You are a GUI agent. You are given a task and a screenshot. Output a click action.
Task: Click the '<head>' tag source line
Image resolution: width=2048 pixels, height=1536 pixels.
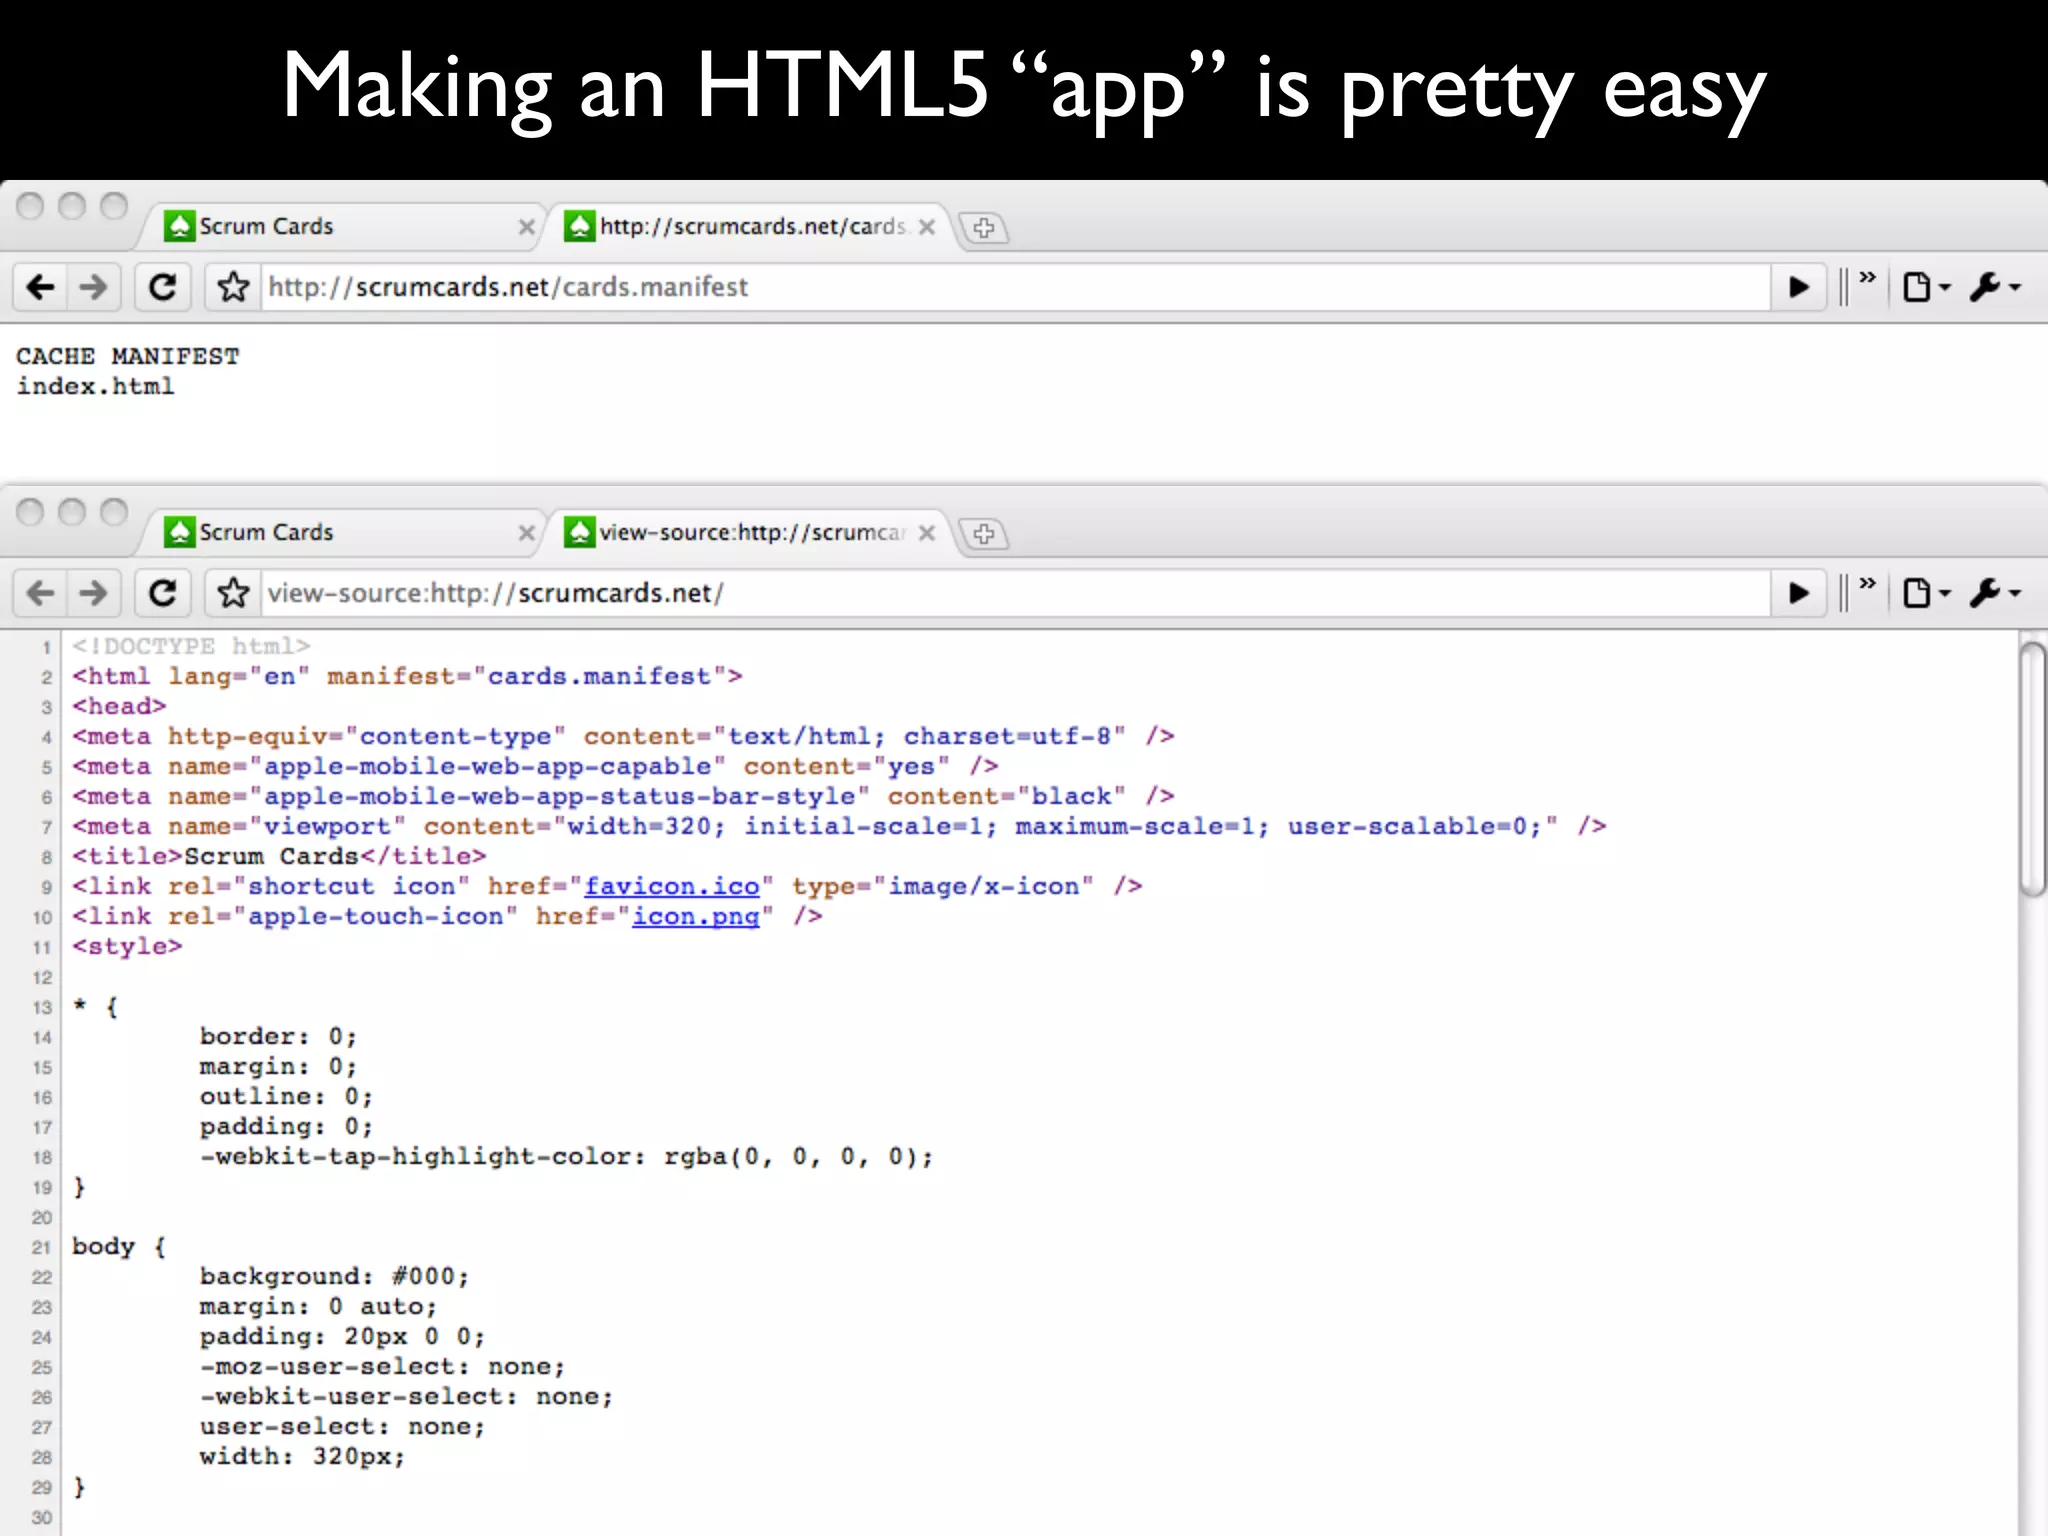pyautogui.click(x=119, y=707)
